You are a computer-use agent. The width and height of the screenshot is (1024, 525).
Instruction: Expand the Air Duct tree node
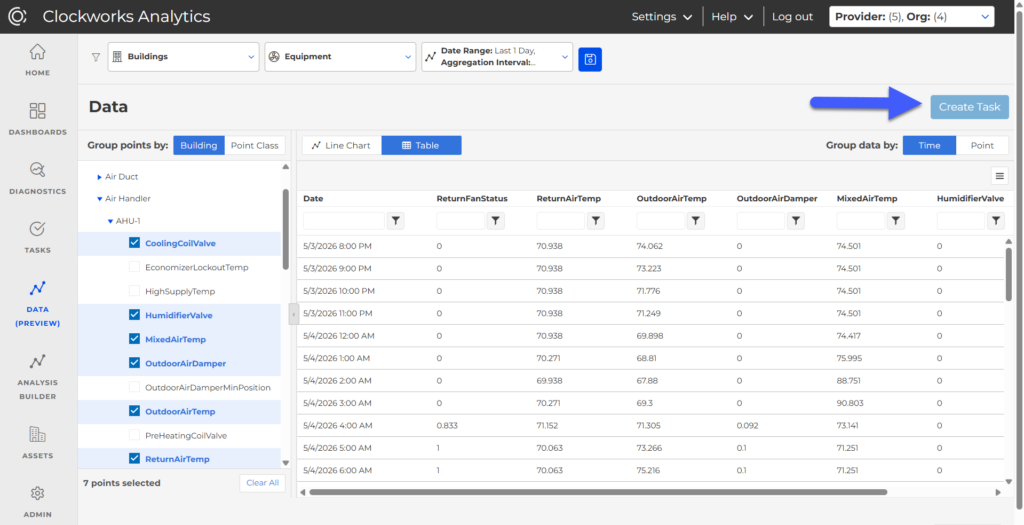(x=99, y=177)
